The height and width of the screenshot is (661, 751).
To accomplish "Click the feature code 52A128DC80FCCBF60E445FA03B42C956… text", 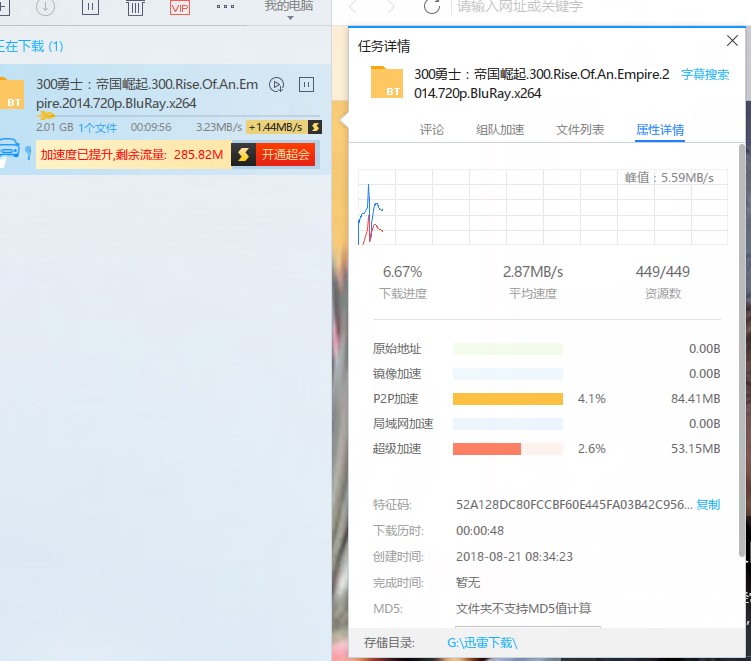I will pos(574,505).
